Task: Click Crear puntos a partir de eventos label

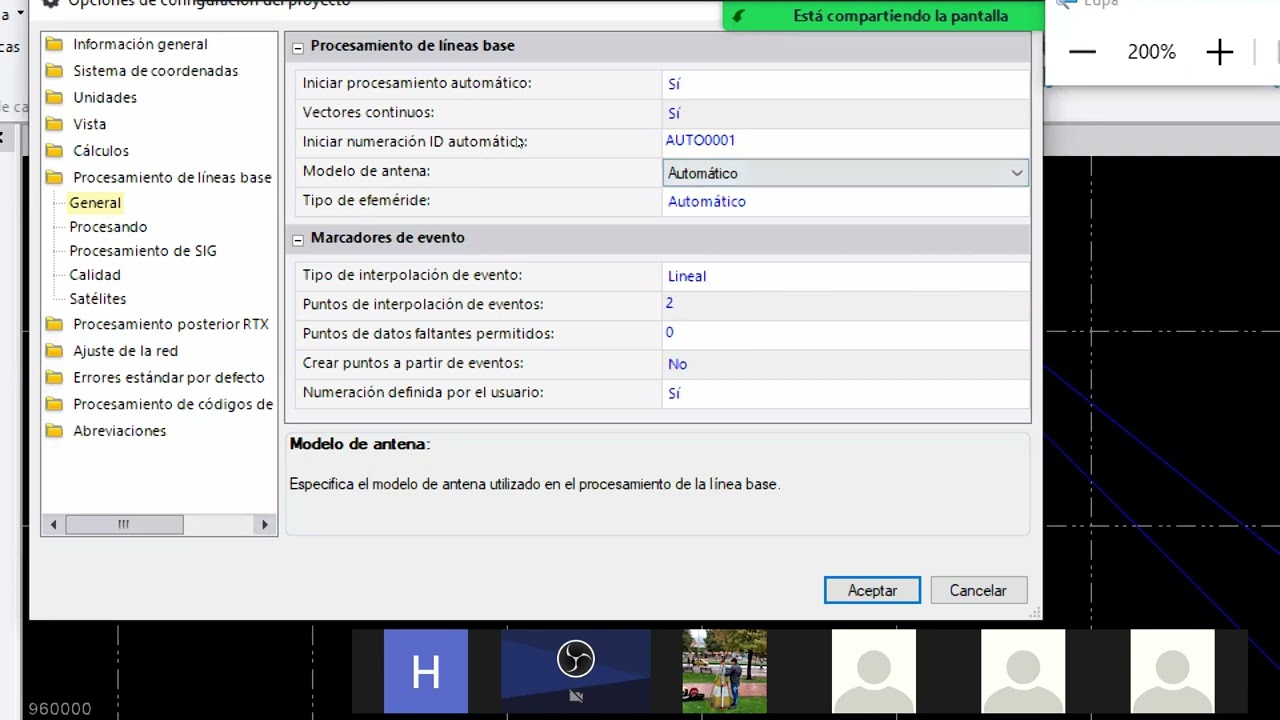Action: (x=413, y=363)
